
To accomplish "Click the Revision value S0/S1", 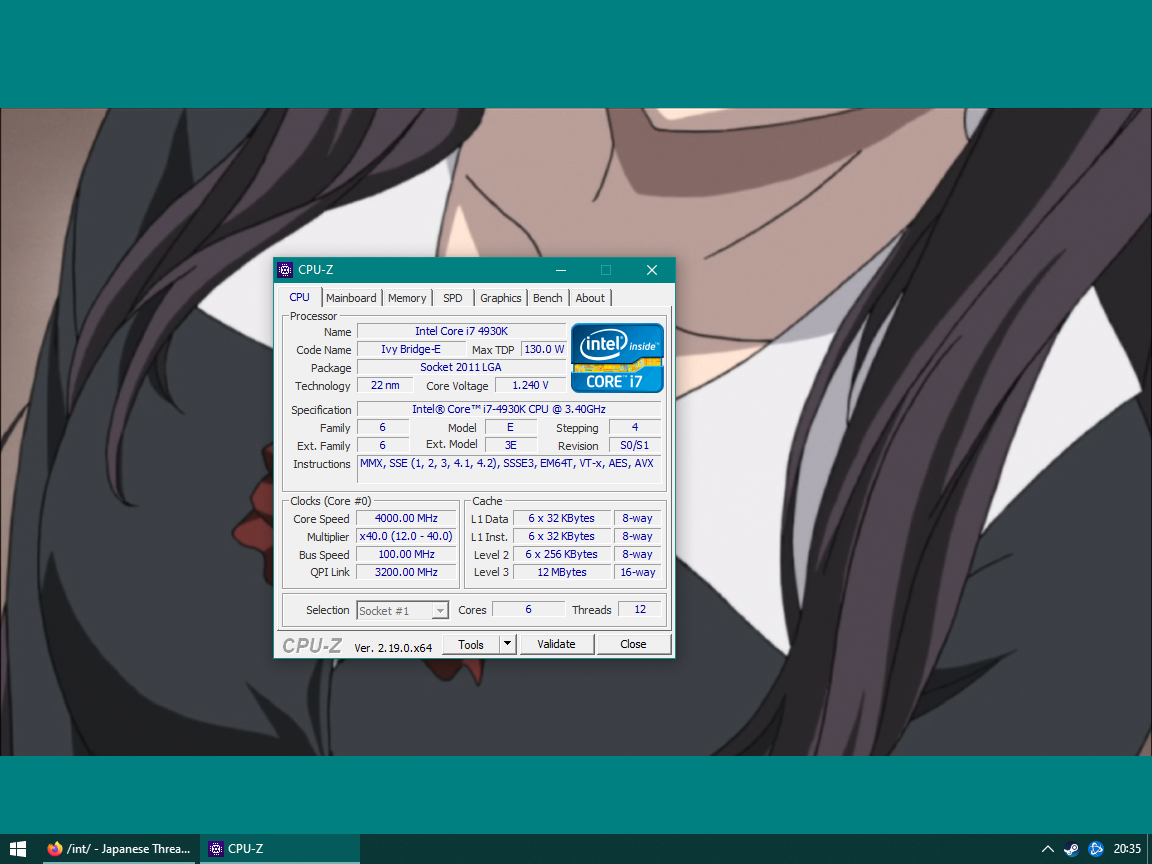I will pyautogui.click(x=635, y=445).
